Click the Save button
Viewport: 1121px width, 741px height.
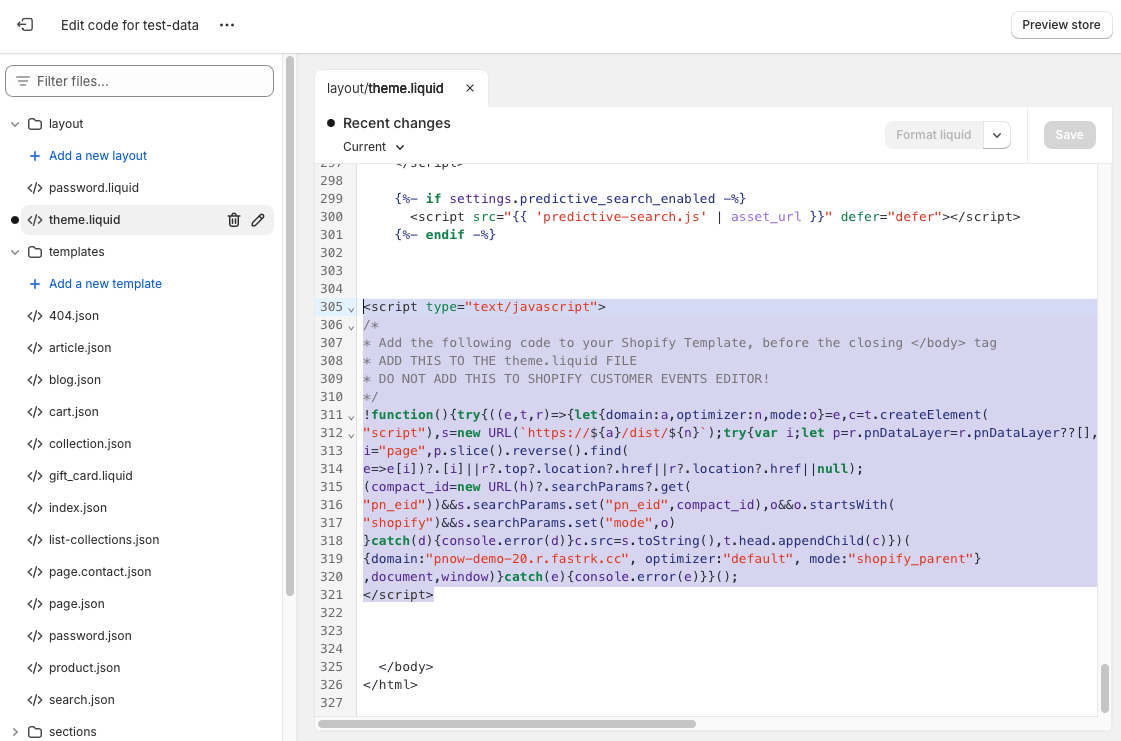1069,135
